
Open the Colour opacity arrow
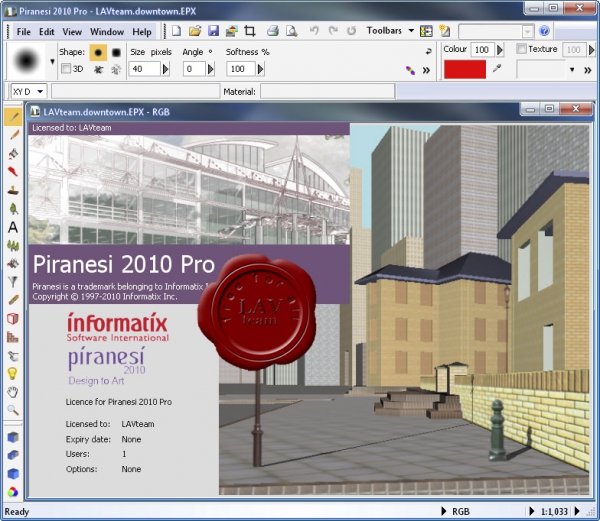pos(500,50)
